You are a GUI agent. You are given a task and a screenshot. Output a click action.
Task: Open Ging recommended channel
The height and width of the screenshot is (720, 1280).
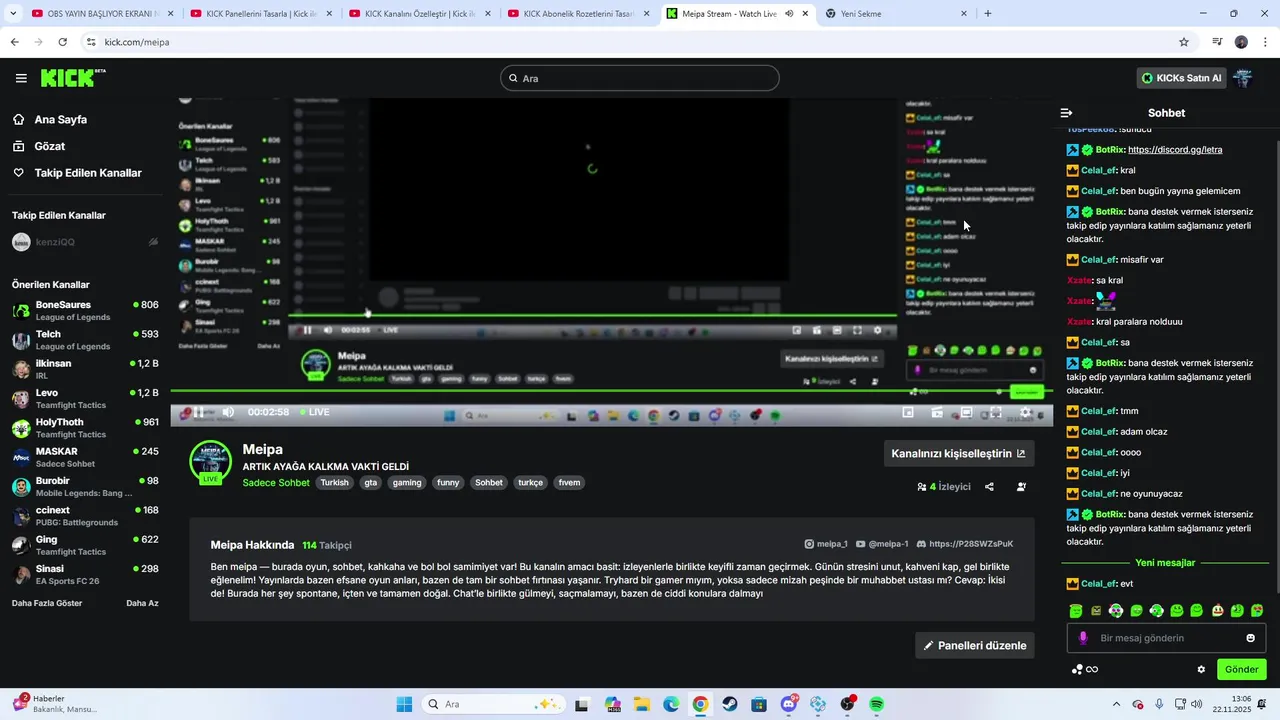(85, 545)
